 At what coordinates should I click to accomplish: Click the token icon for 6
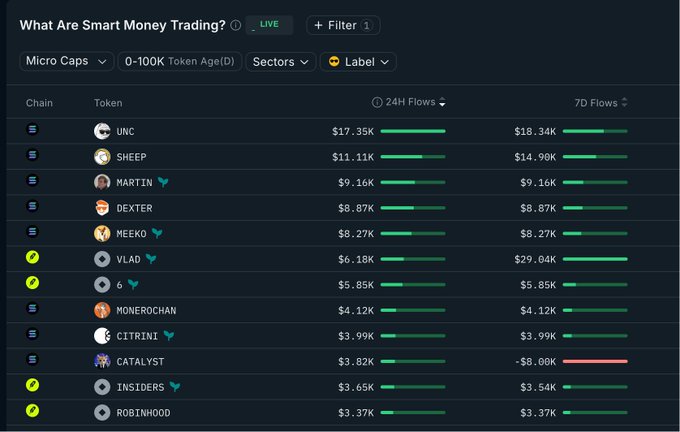pos(102,285)
